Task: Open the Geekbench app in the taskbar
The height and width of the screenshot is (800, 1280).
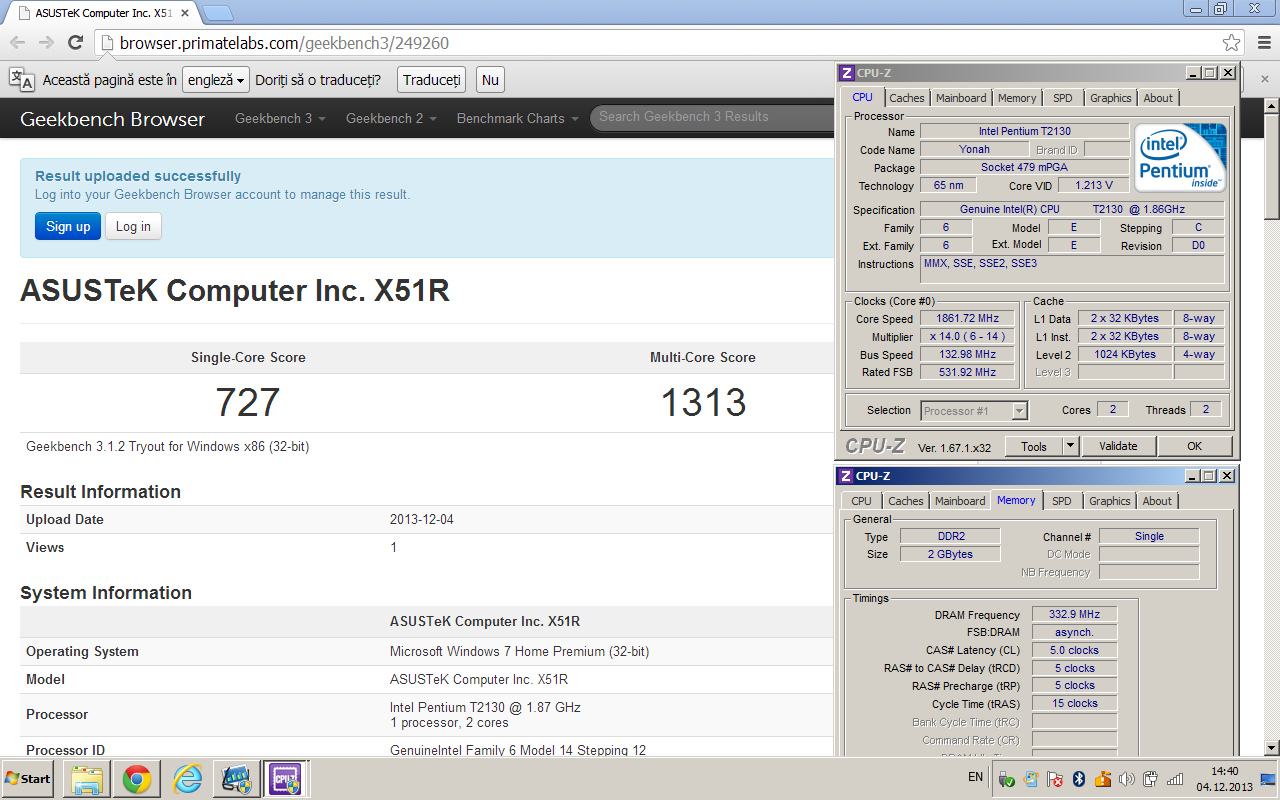Action: (x=237, y=779)
